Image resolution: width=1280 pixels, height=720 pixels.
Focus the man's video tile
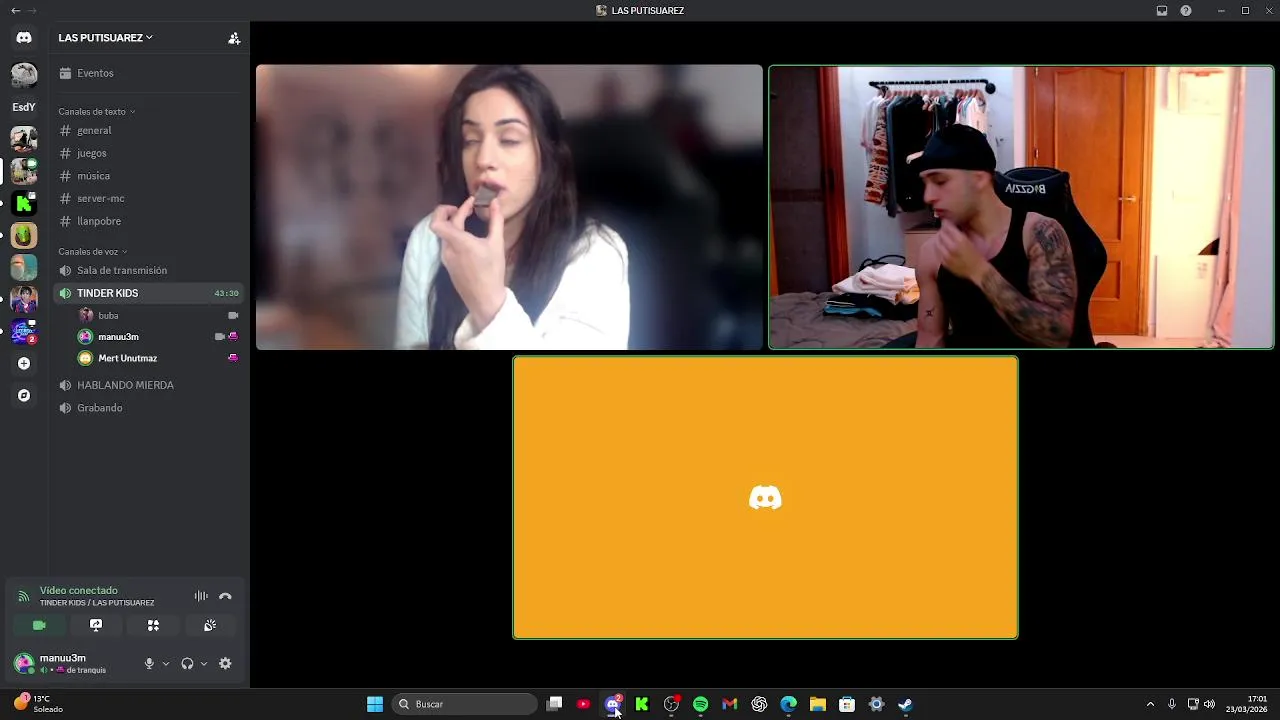(1021, 207)
